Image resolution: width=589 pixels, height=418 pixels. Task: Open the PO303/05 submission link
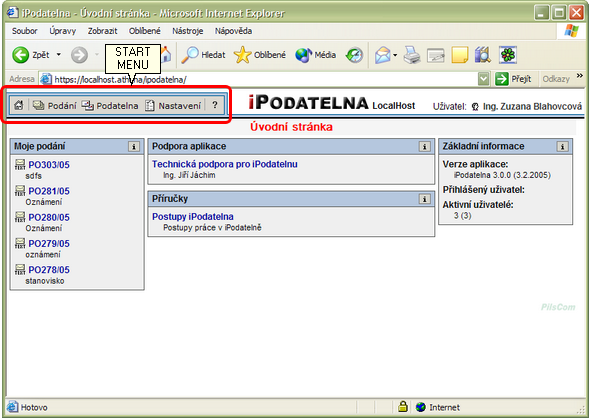click(x=49, y=164)
